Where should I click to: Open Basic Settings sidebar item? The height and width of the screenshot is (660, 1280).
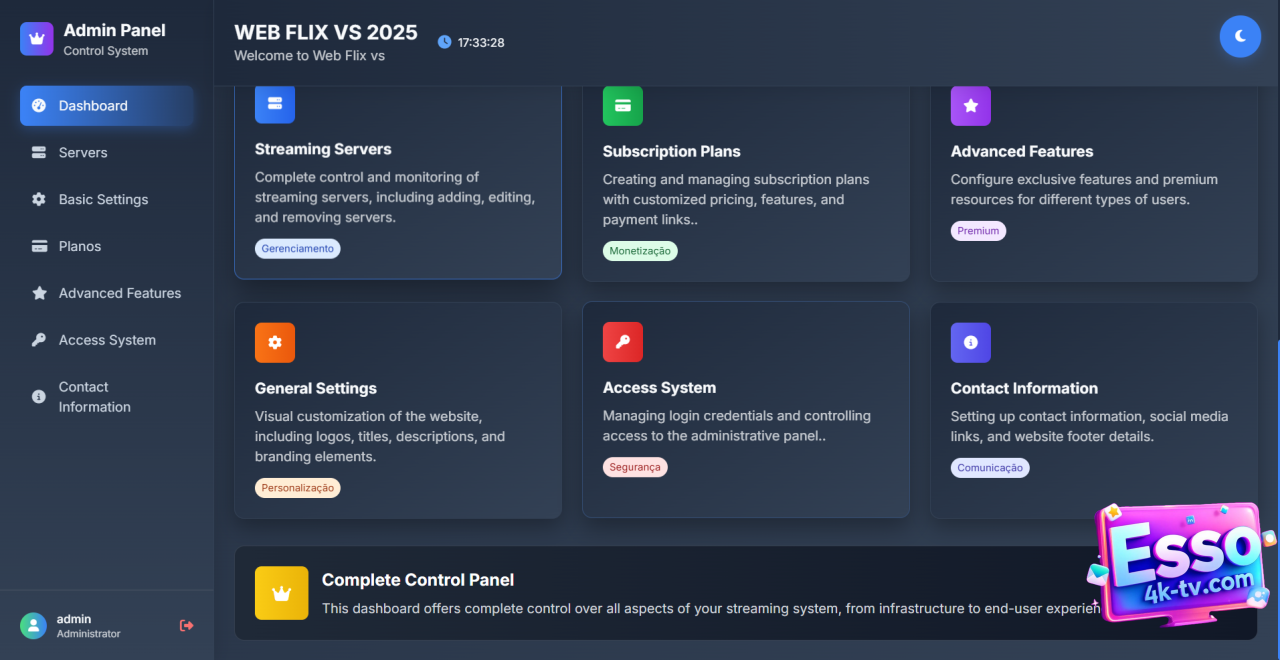(x=103, y=200)
